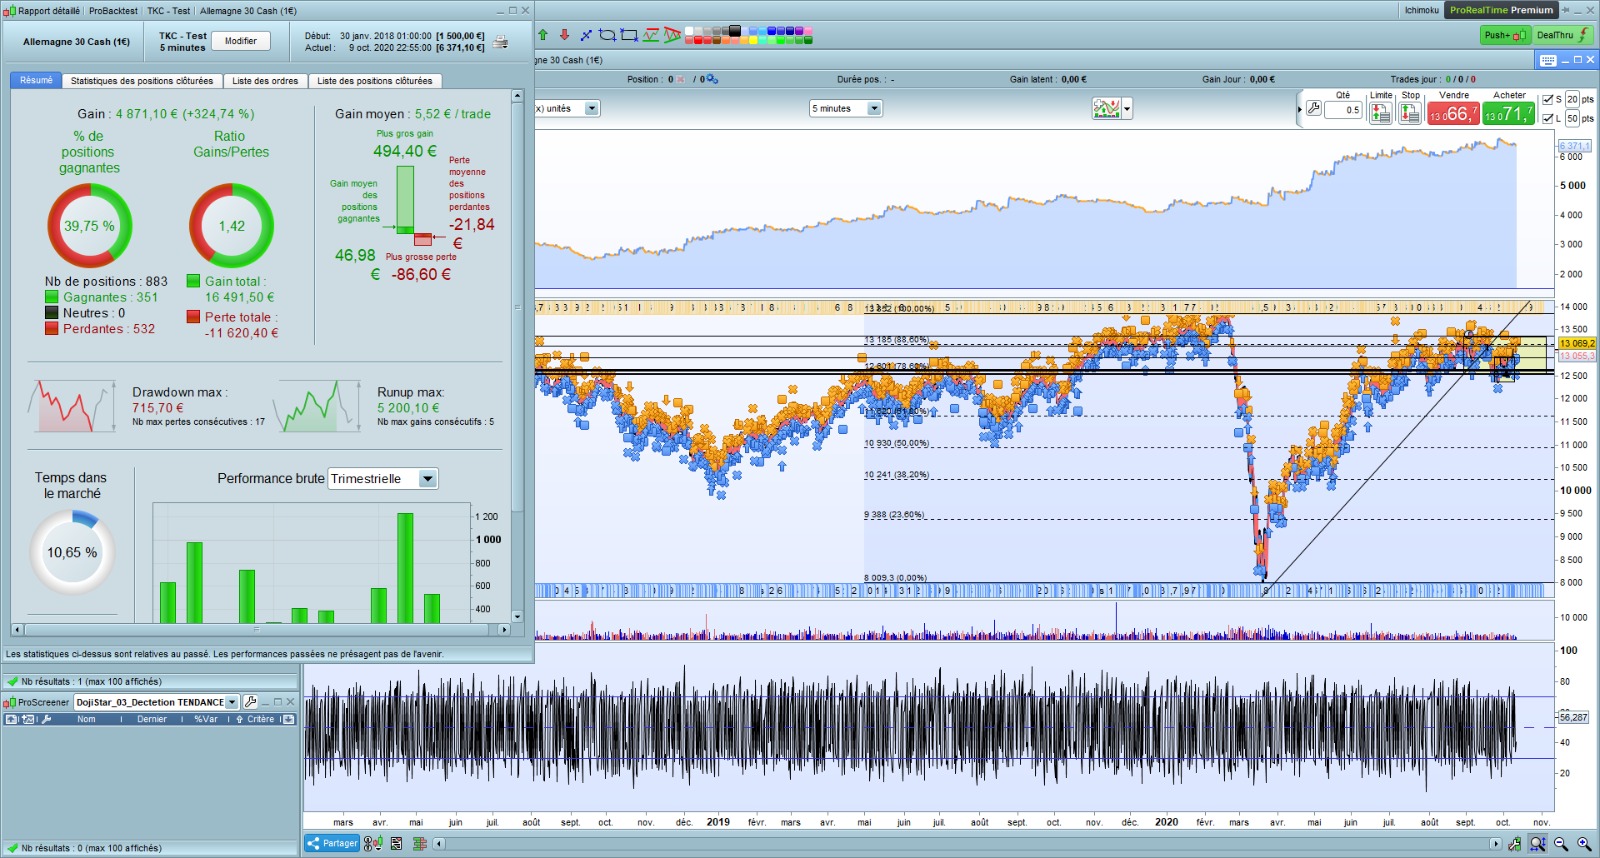Screen dimensions: 1600x858
Task: Click the Stop order icon
Action: 1410,113
